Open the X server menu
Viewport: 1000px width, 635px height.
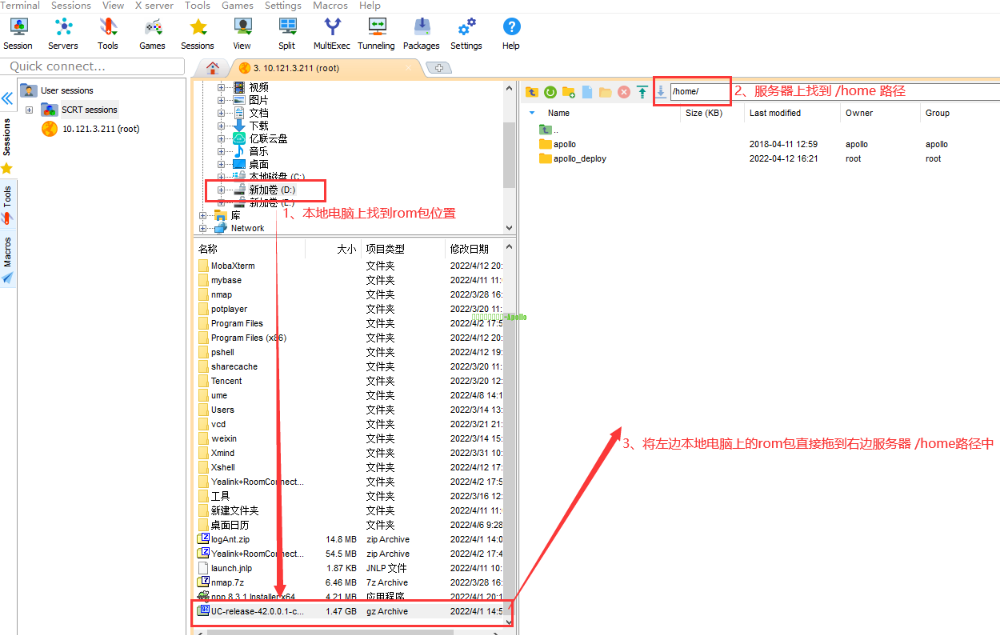point(154,6)
